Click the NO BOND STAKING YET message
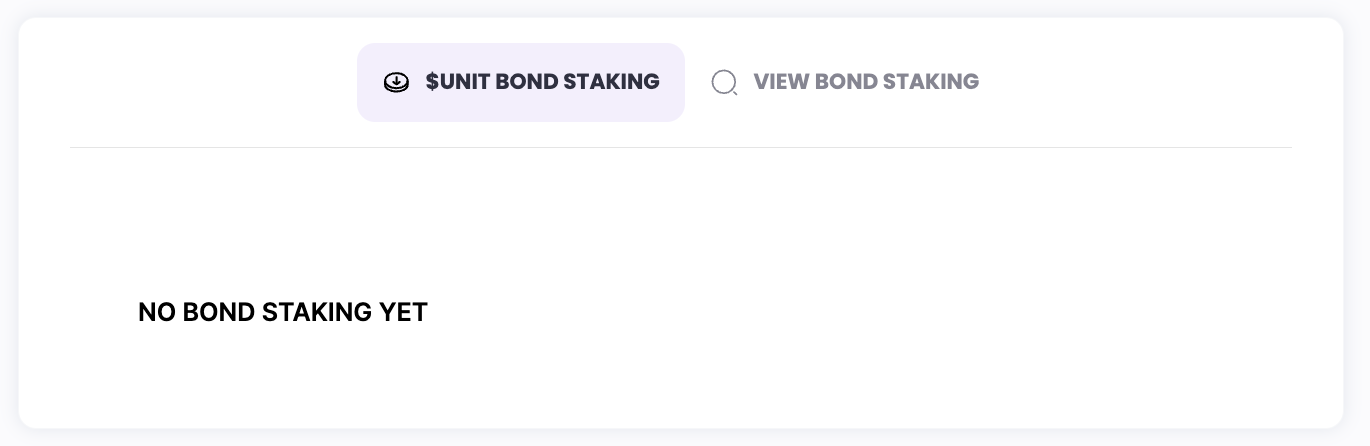The image size is (1370, 446). click(x=283, y=312)
